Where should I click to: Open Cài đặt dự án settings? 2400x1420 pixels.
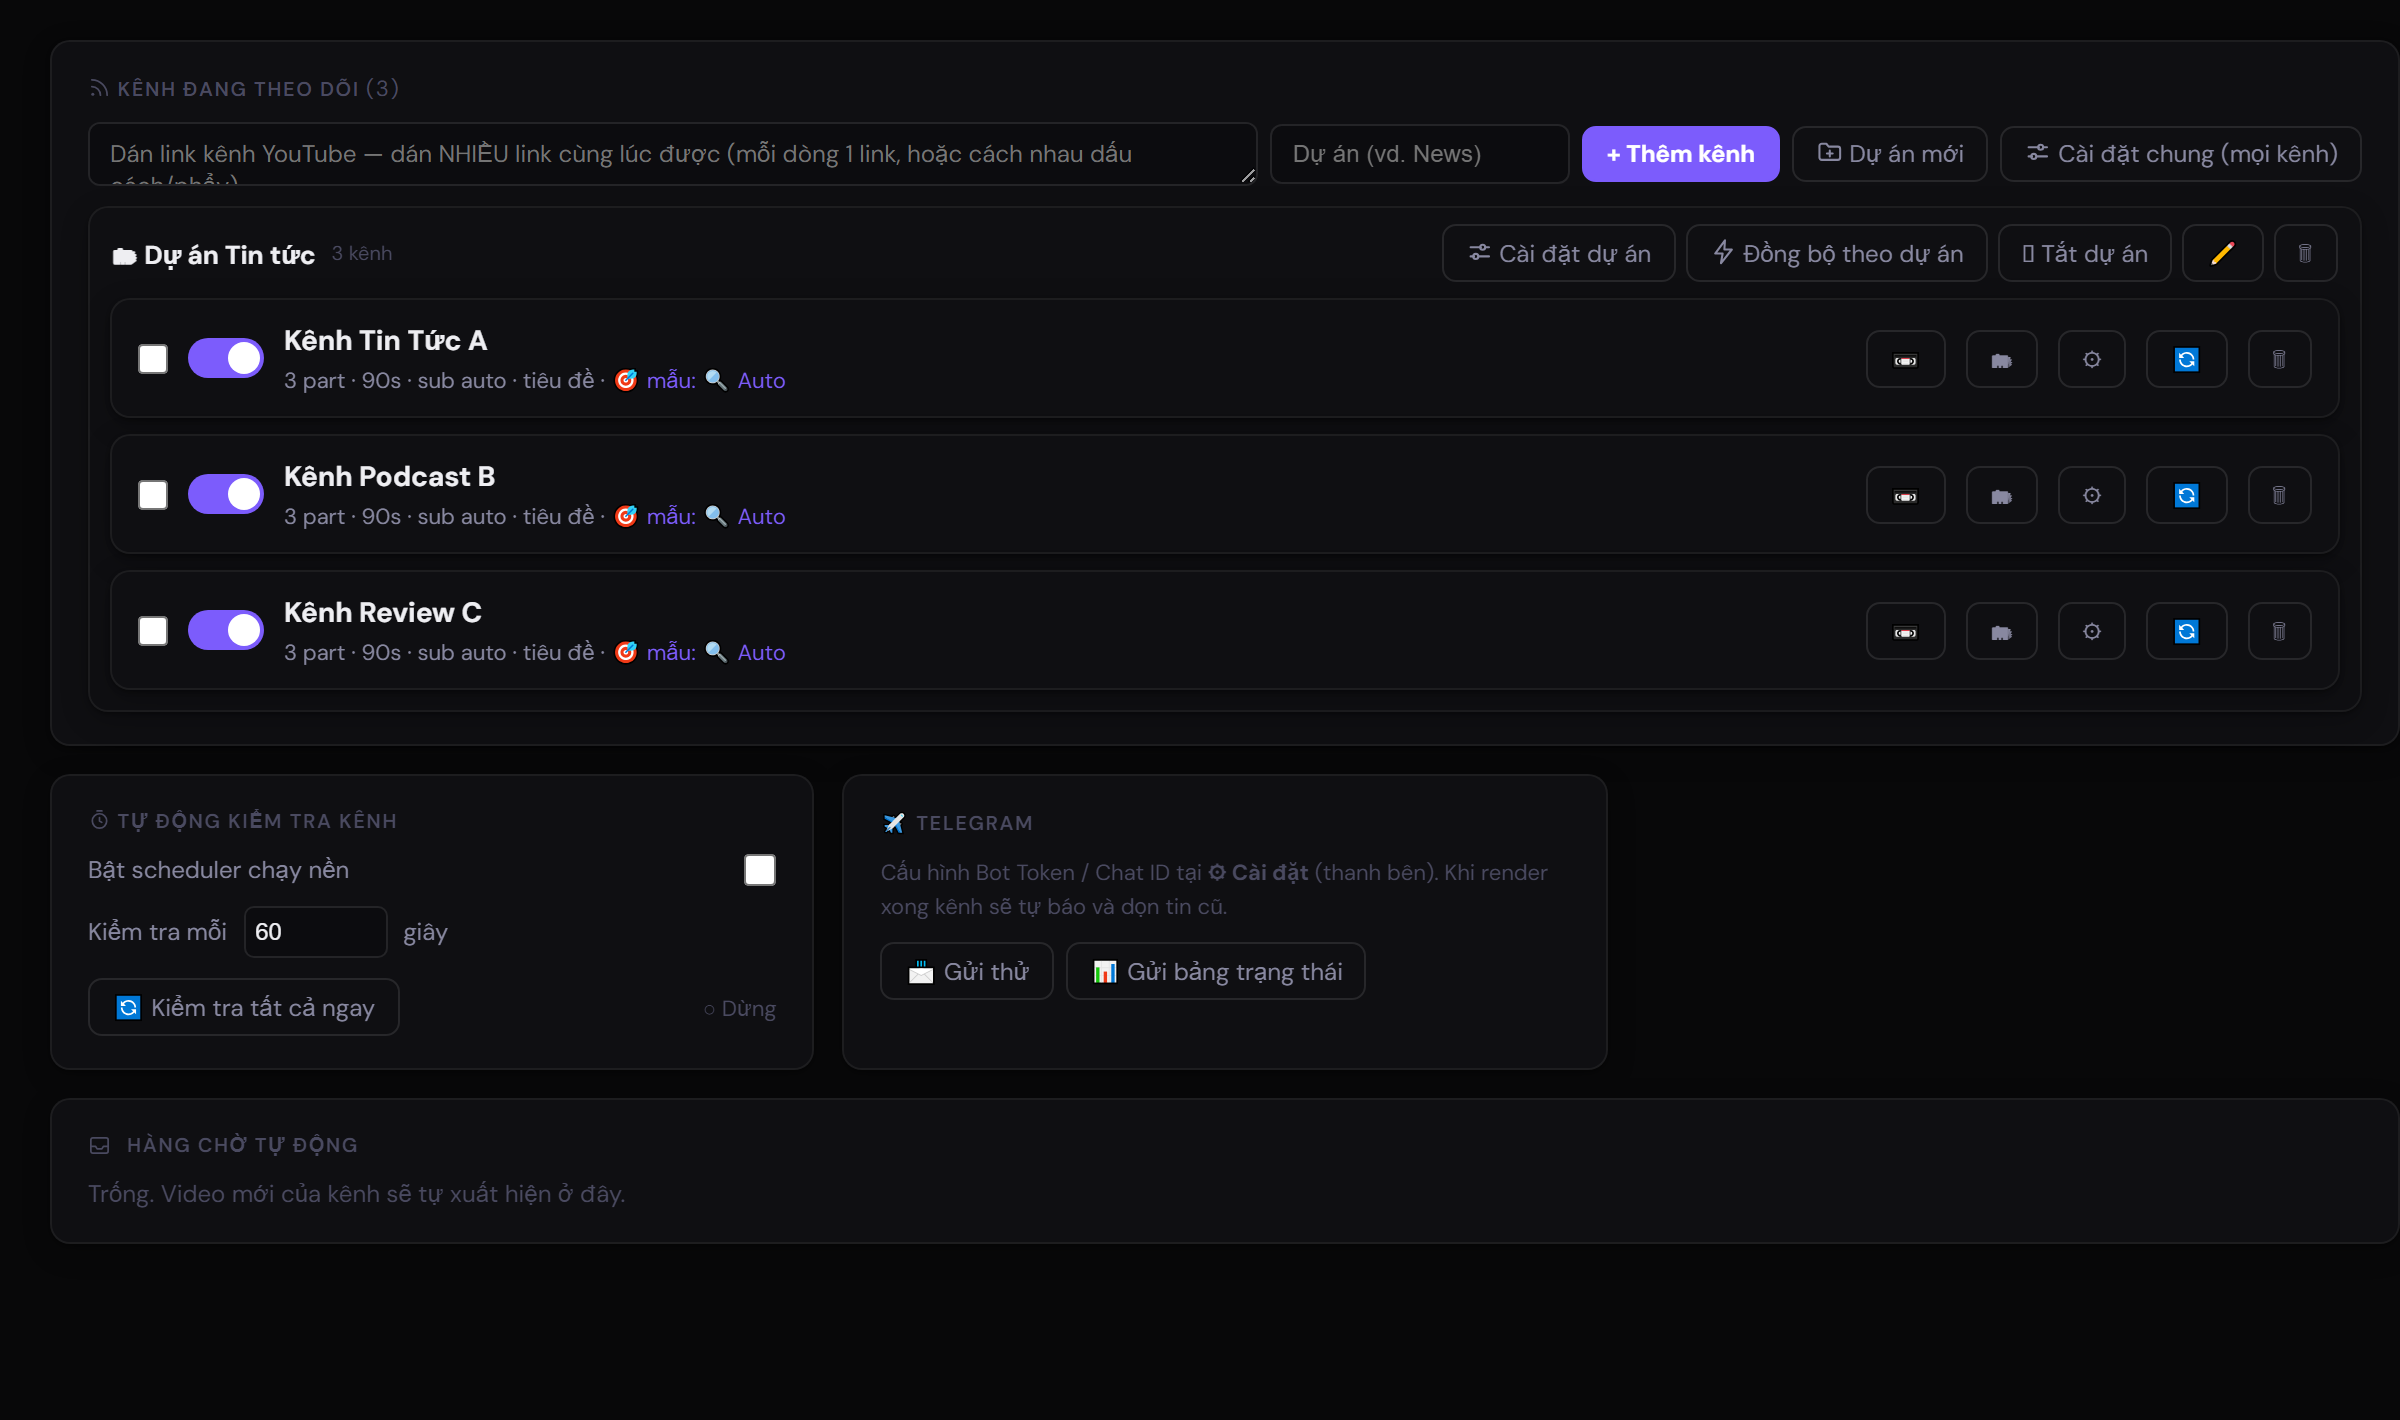pos(1558,253)
